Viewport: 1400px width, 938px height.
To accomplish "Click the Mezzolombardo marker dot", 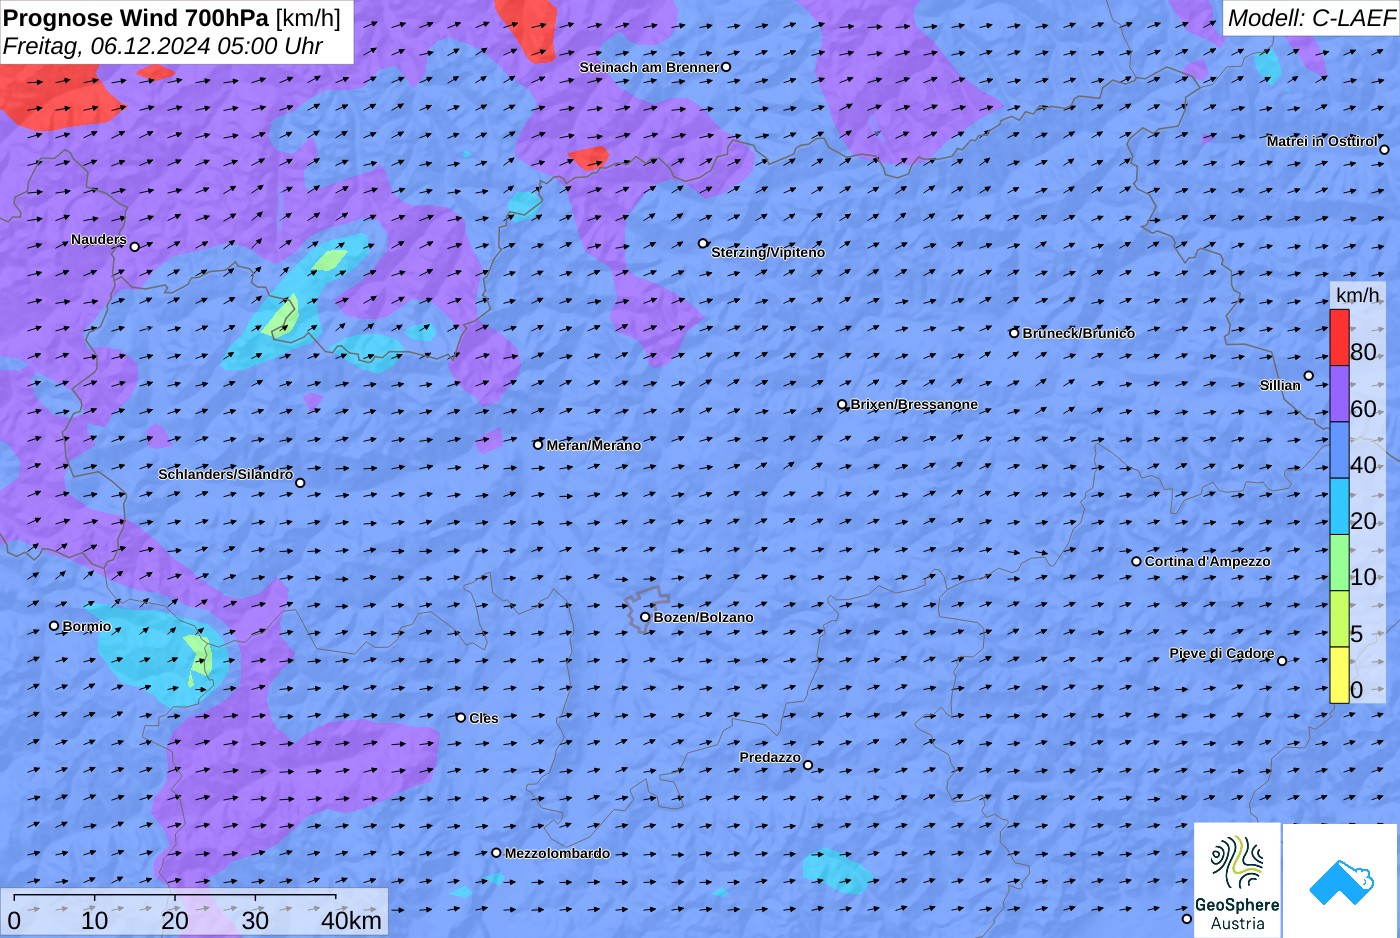I will click(x=496, y=853).
